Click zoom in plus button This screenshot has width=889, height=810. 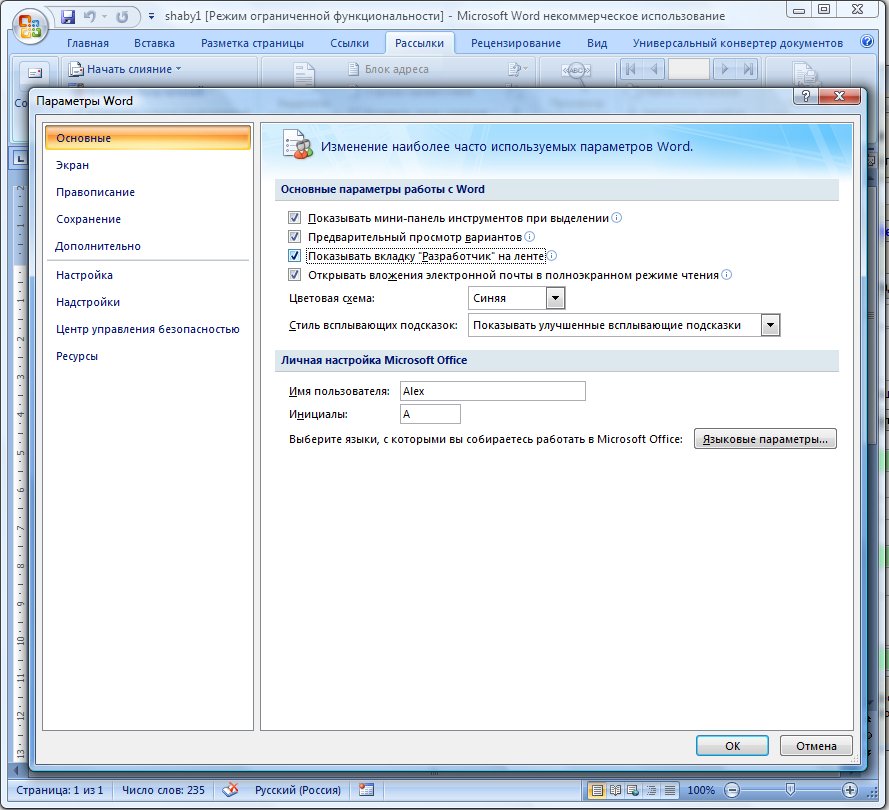click(x=849, y=790)
